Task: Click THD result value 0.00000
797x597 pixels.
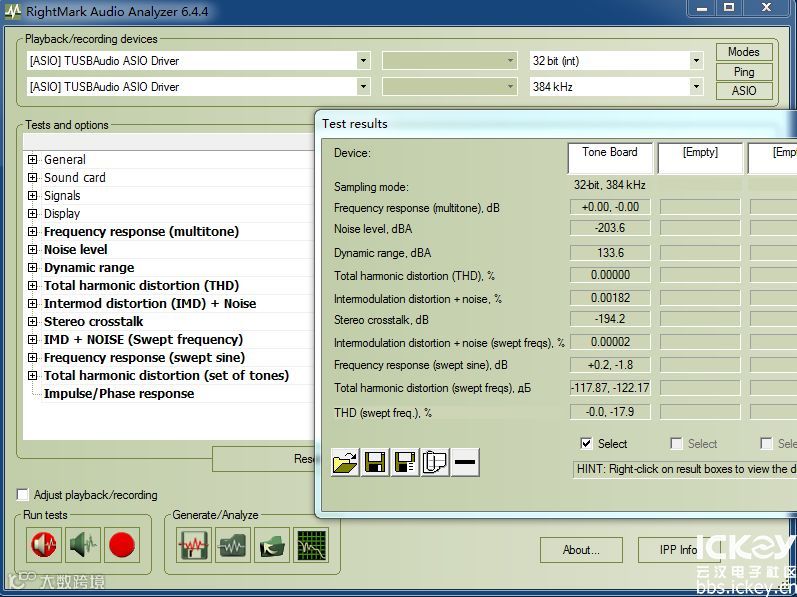Action: tap(610, 275)
